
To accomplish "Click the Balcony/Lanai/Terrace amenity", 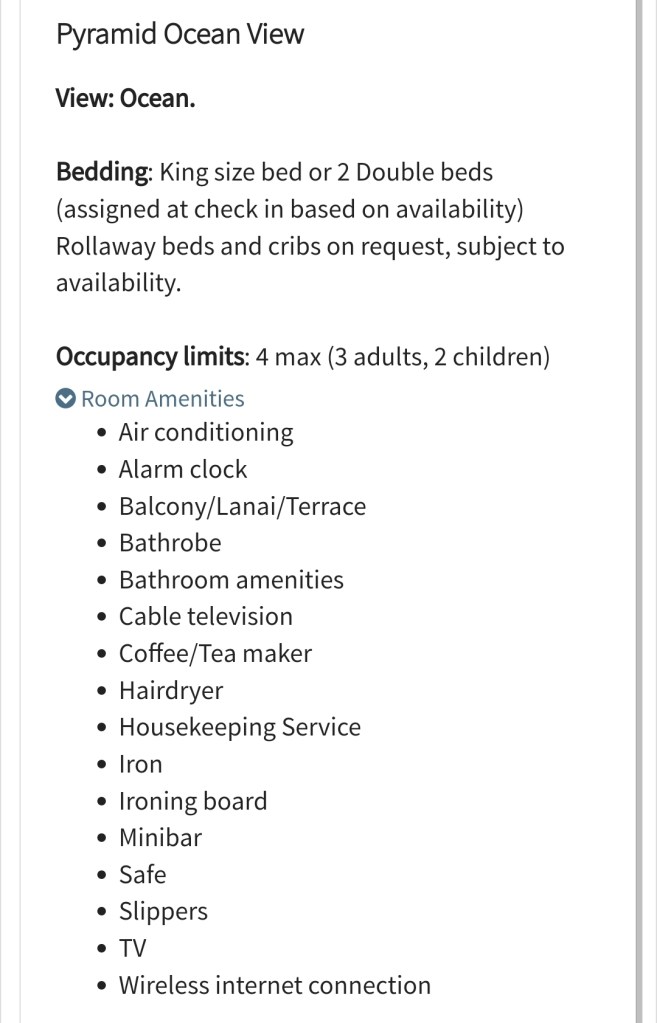I will tap(242, 507).
